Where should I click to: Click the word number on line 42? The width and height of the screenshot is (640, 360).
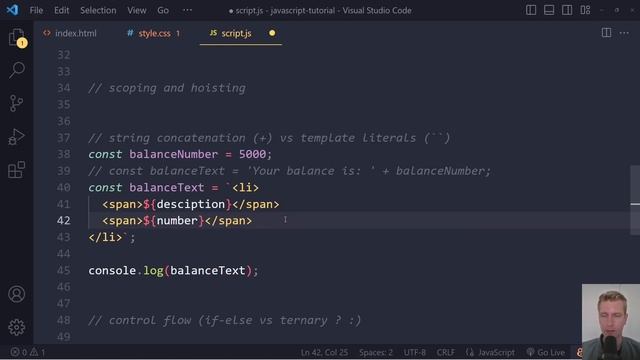tap(177, 221)
